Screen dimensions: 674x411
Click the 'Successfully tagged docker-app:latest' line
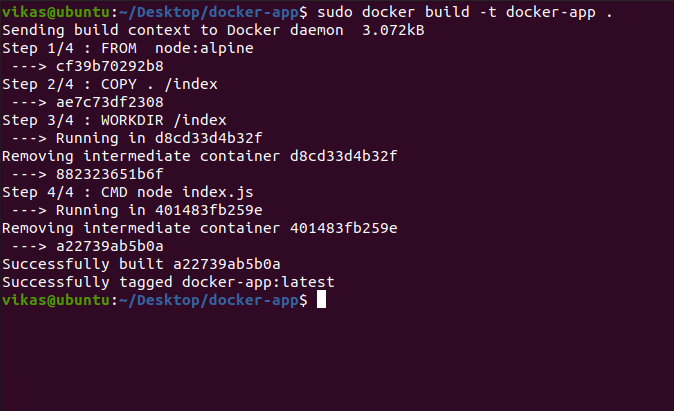pos(168,282)
